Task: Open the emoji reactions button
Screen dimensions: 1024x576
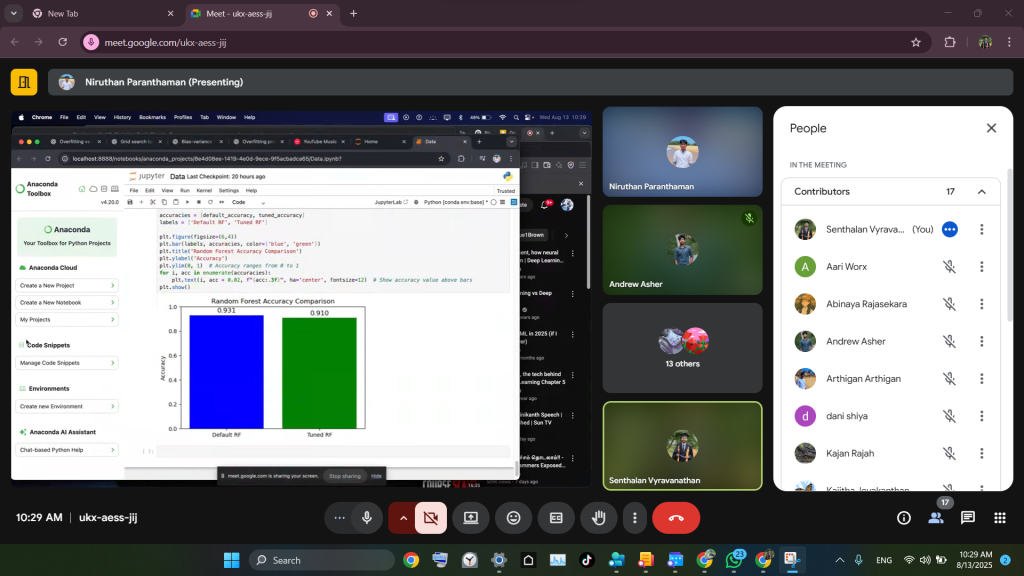Action: coord(513,518)
